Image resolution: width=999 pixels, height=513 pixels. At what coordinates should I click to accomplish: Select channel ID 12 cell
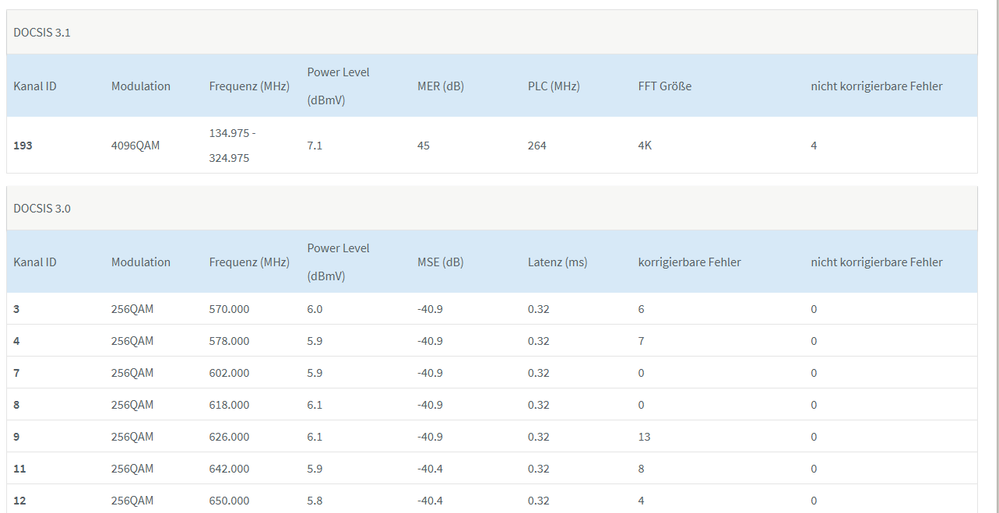20,500
